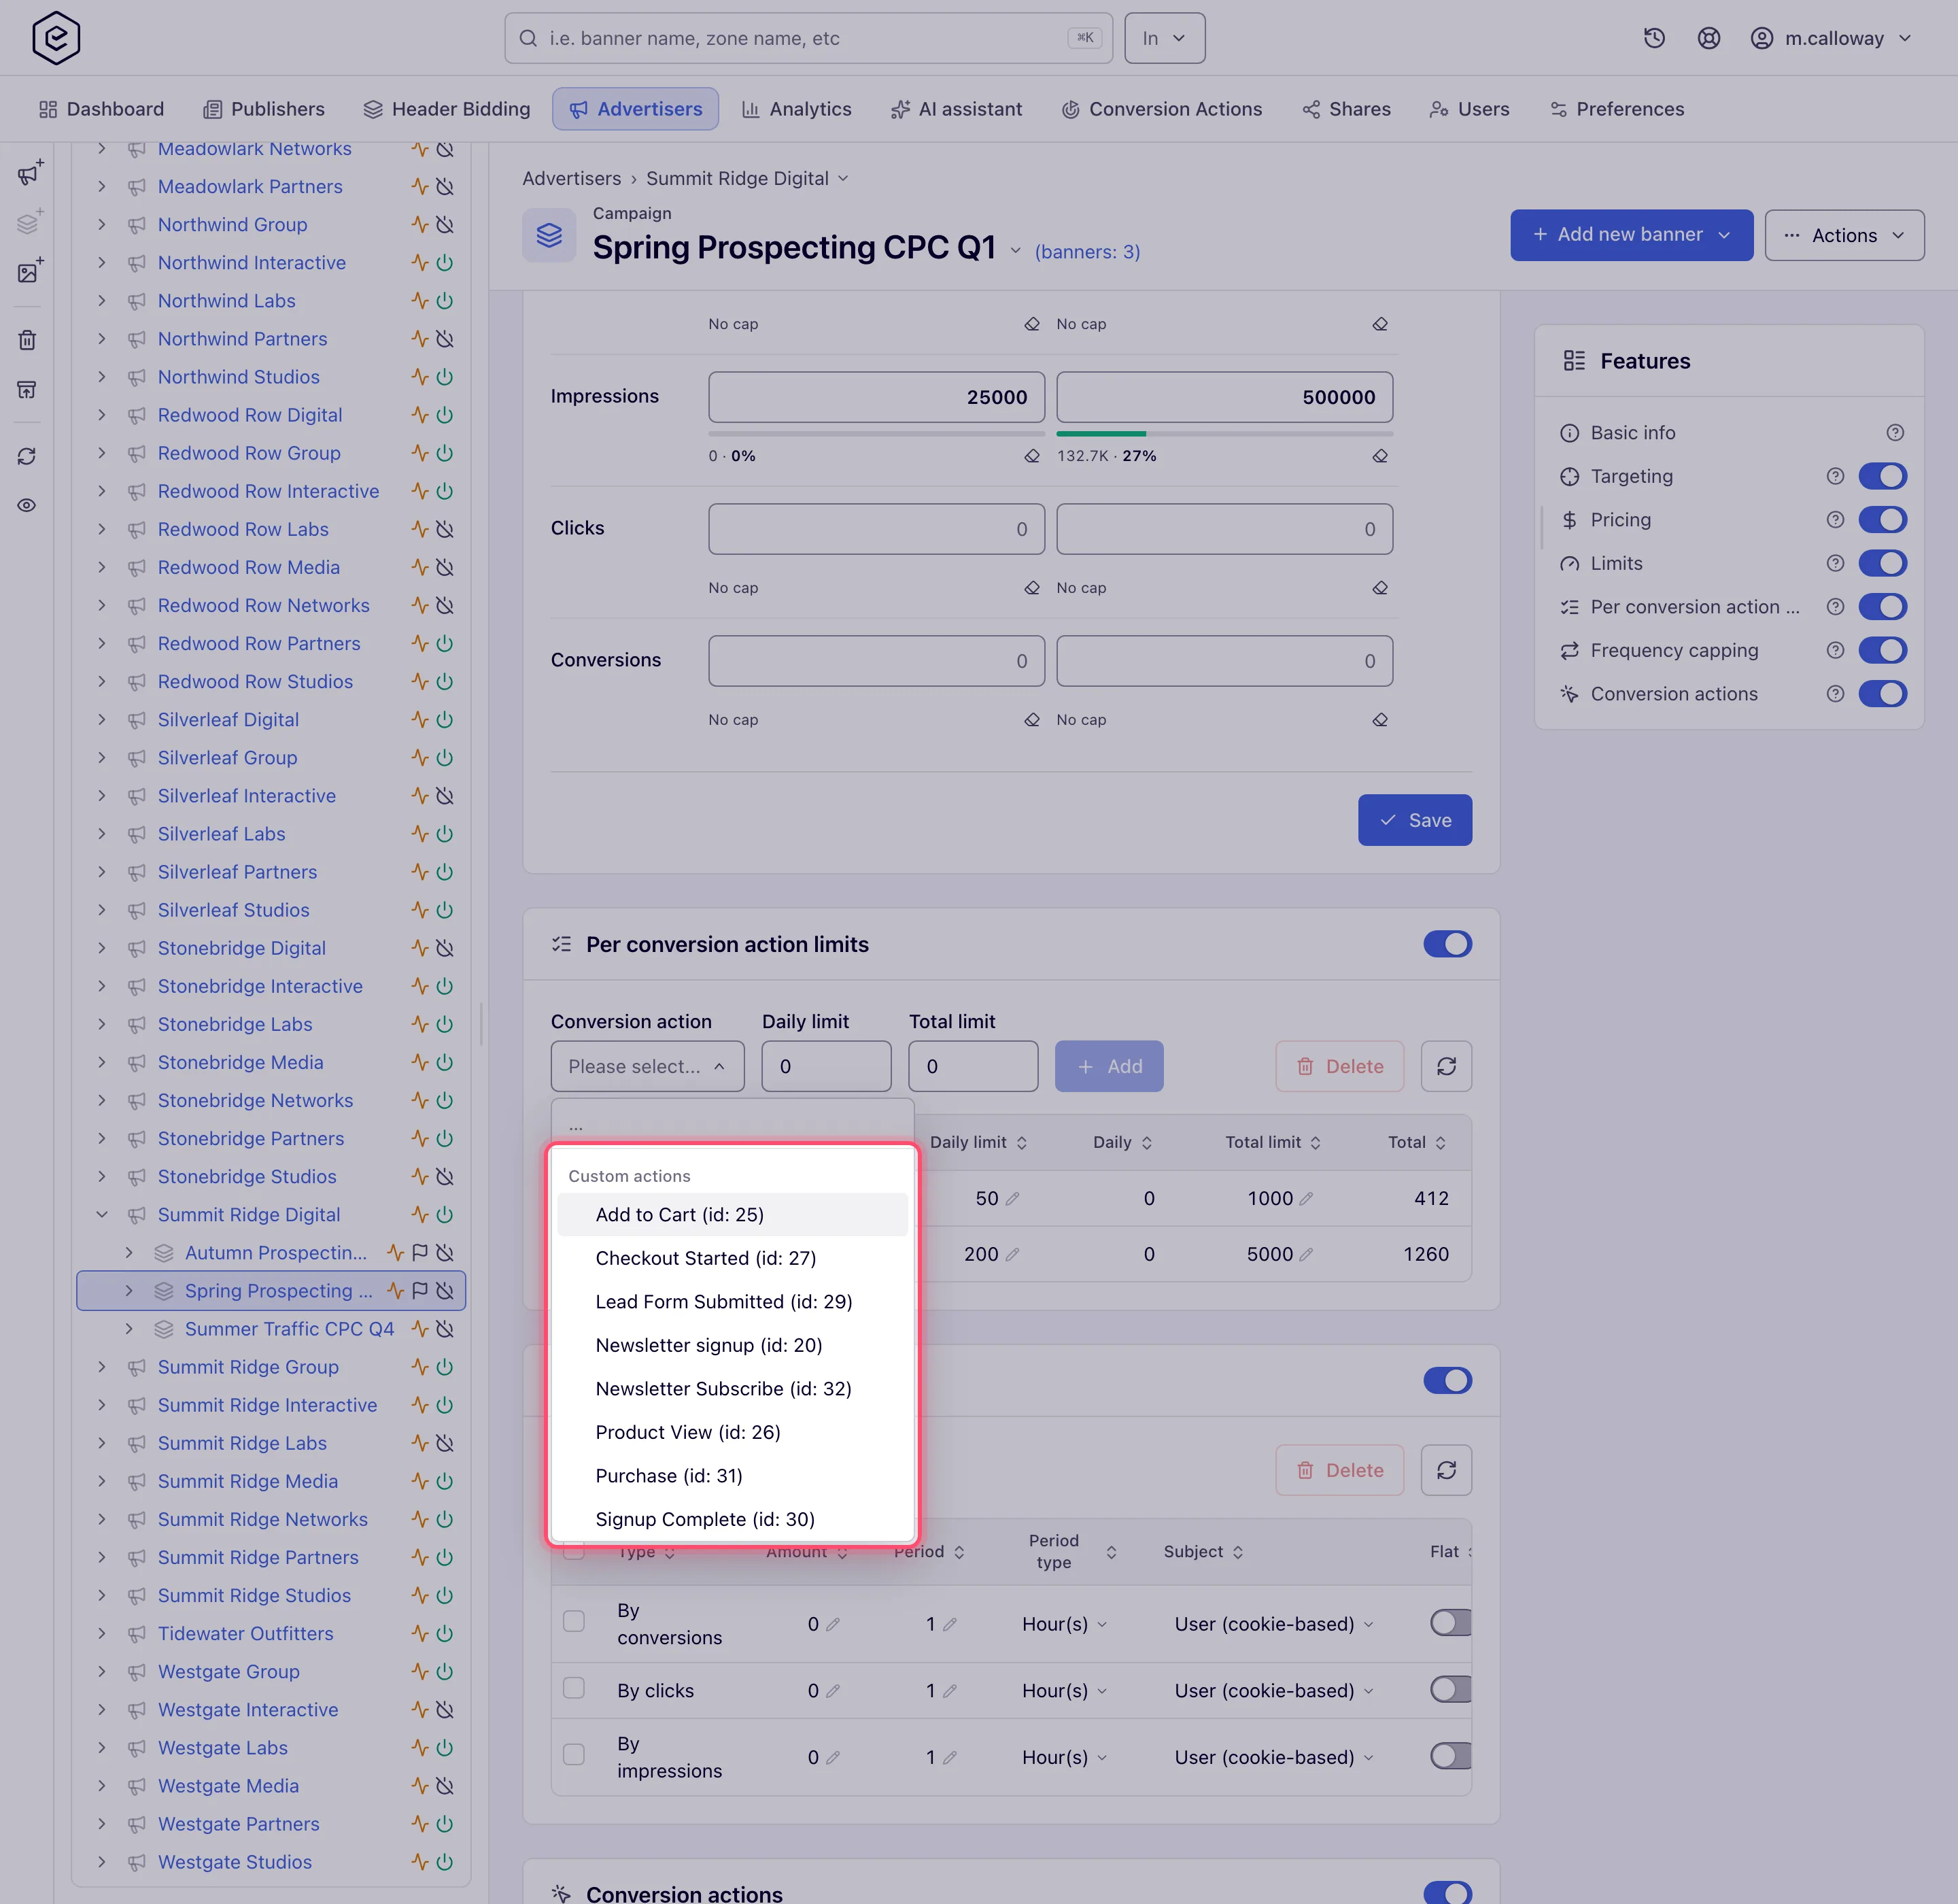Open the Please select conversion action dropdown
The height and width of the screenshot is (1904, 1958).
[x=647, y=1066]
